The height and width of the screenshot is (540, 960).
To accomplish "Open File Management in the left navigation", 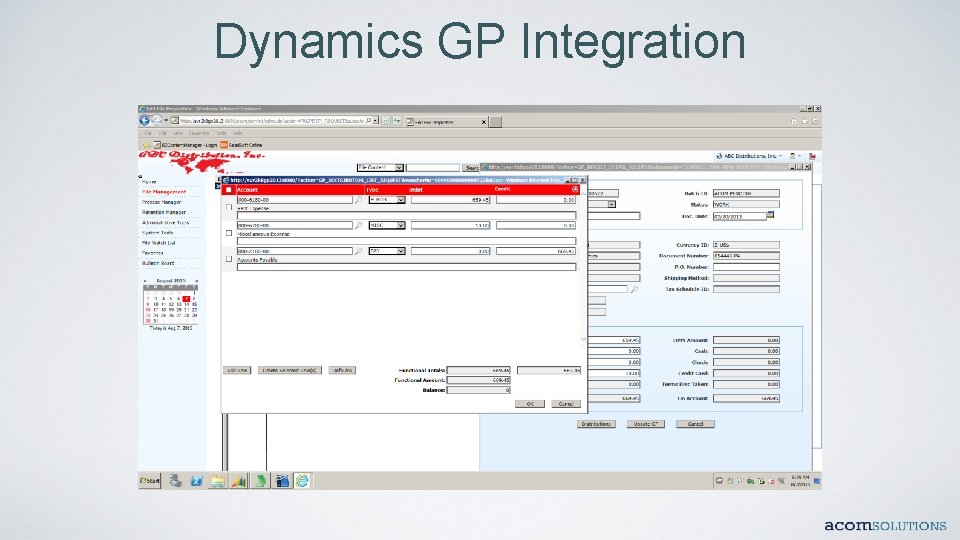I will 164,192.
